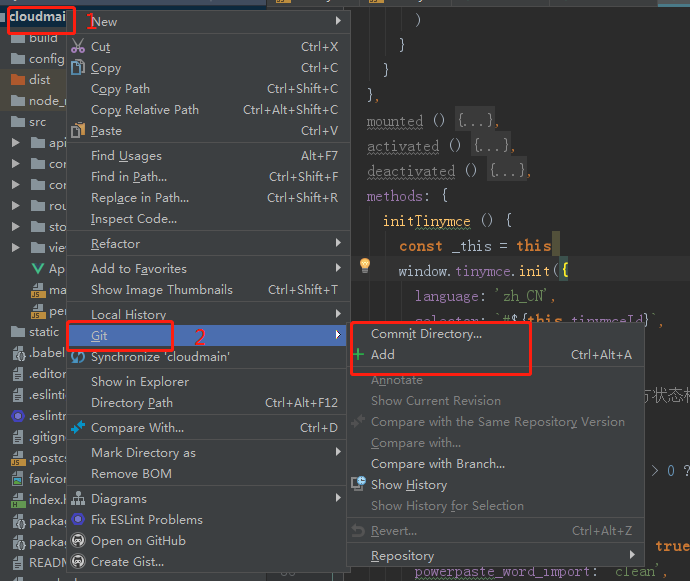
Task: Open the New submenu arrow
Action: point(338,21)
